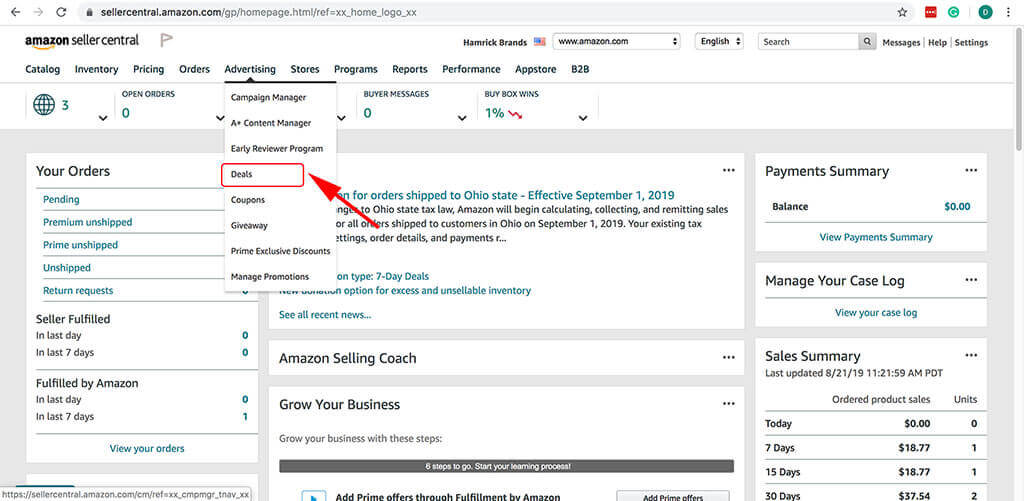Click the View Payments Summary link
This screenshot has height=501, width=1024.
(x=876, y=237)
